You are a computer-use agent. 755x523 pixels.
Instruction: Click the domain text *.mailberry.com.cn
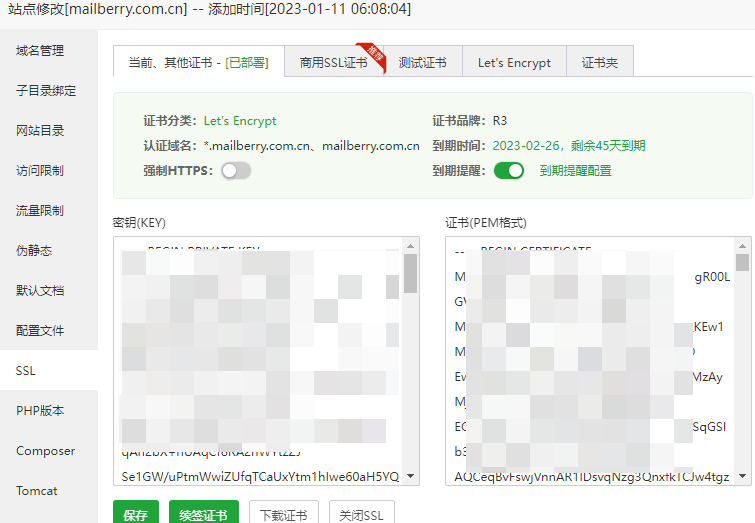tap(257, 145)
